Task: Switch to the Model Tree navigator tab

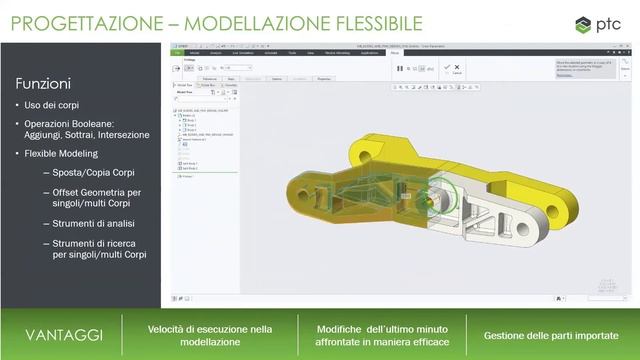Action: point(183,85)
